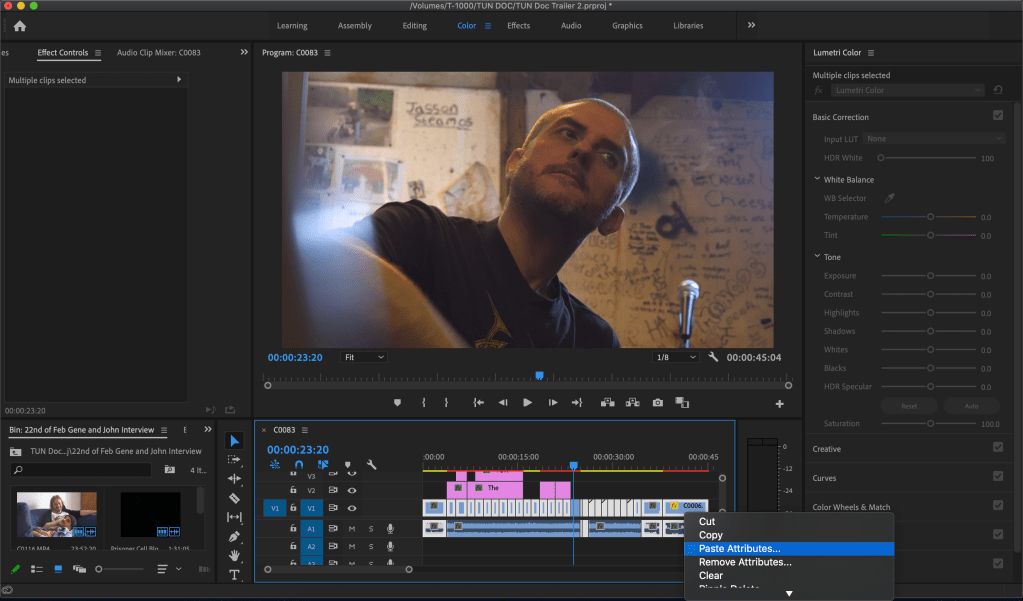Image resolution: width=1023 pixels, height=601 pixels.
Task: Open the Fit zoom level dropdown
Action: coord(364,357)
